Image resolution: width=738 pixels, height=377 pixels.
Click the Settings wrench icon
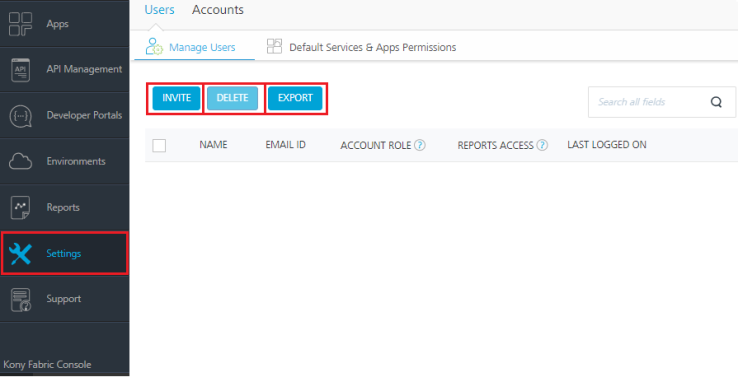[x=20, y=254]
